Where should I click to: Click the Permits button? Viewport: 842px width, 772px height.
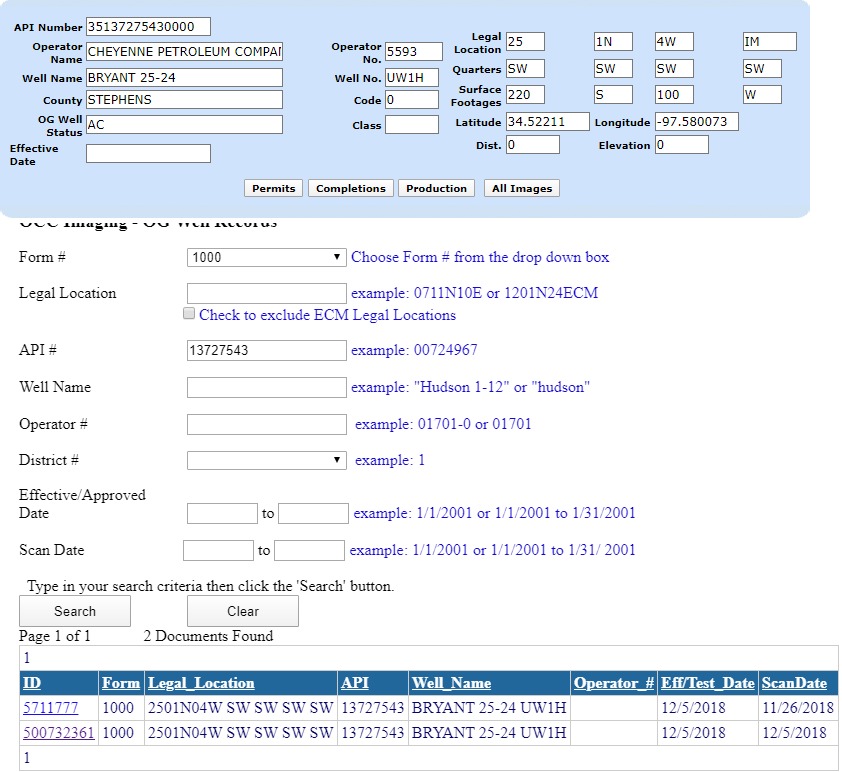click(273, 188)
